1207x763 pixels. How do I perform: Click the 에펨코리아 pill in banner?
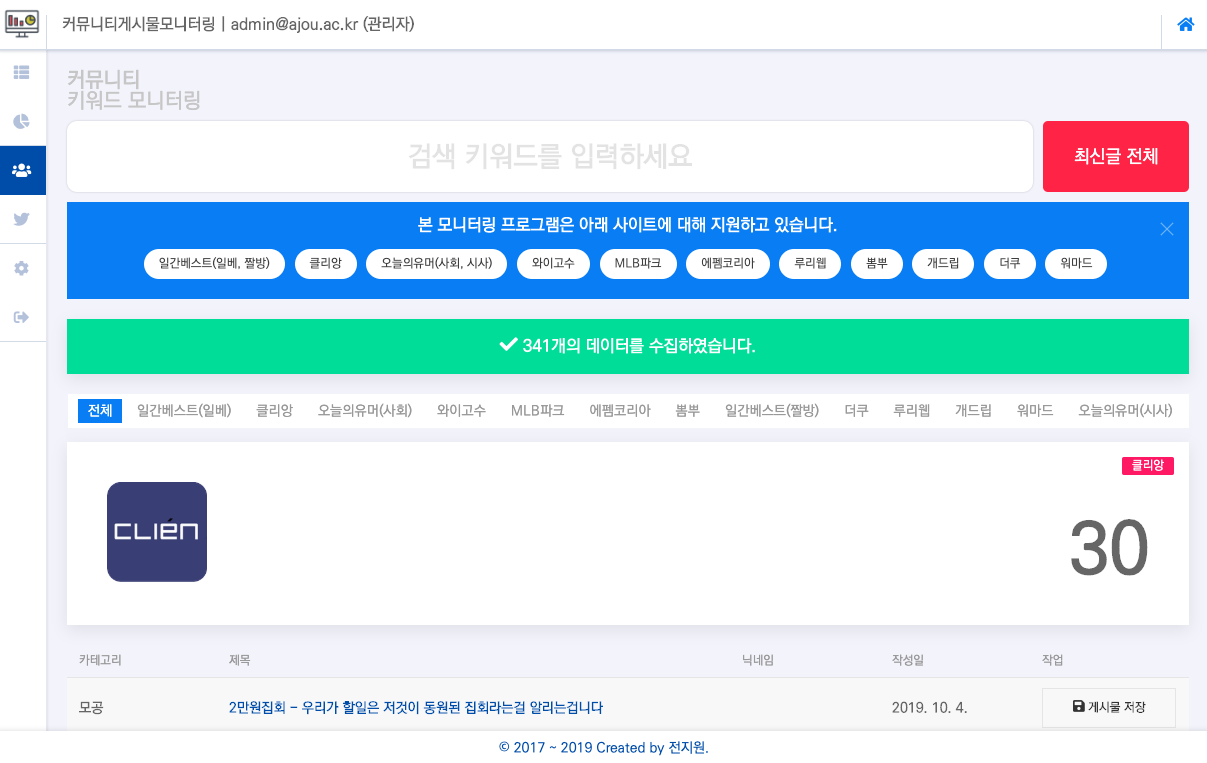tap(728, 264)
